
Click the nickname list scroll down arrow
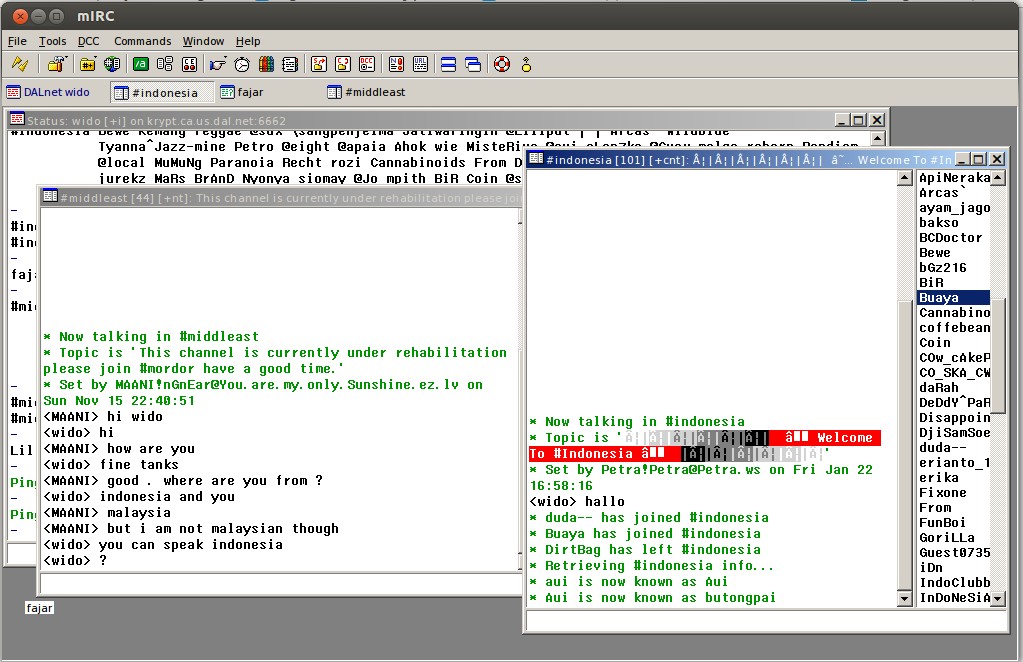(x=998, y=598)
